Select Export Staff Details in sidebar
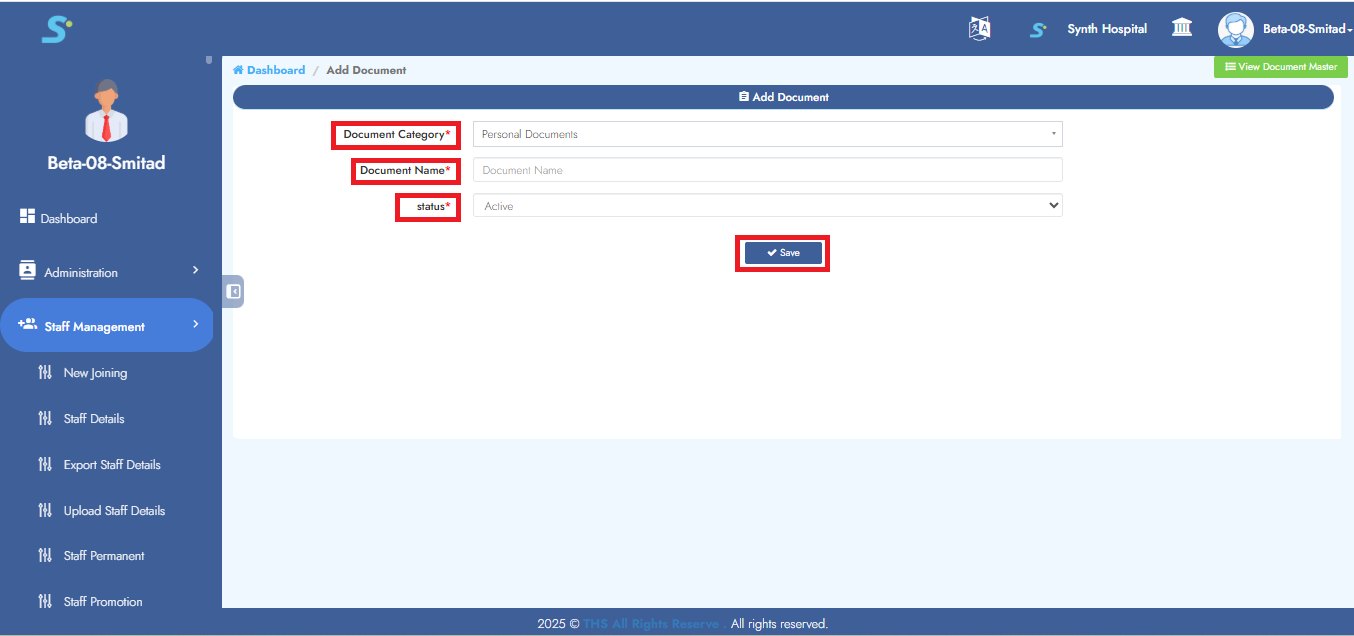 [112, 465]
